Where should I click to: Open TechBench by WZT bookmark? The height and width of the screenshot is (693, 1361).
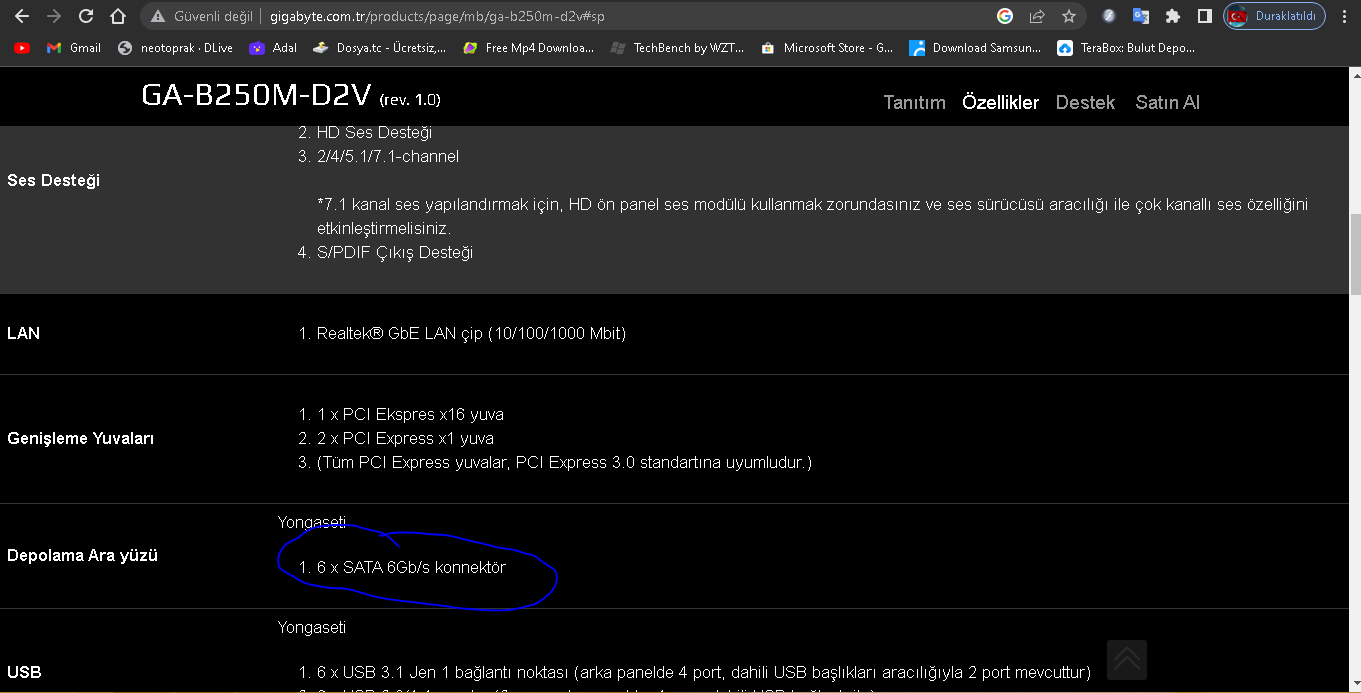click(x=677, y=47)
